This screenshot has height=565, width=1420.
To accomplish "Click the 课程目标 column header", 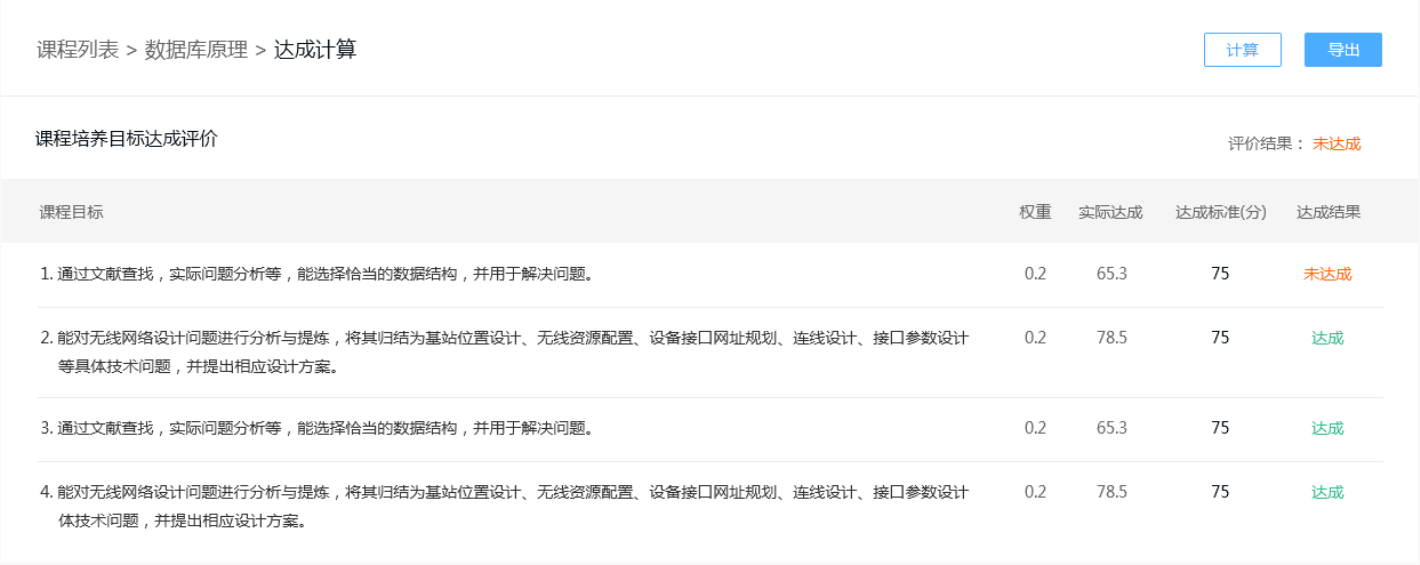I will tap(71, 212).
